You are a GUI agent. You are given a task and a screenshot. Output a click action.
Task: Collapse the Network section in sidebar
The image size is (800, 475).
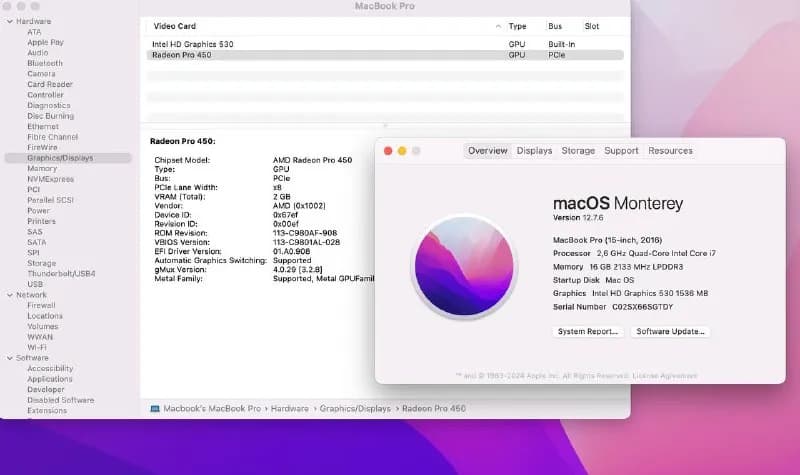10,295
